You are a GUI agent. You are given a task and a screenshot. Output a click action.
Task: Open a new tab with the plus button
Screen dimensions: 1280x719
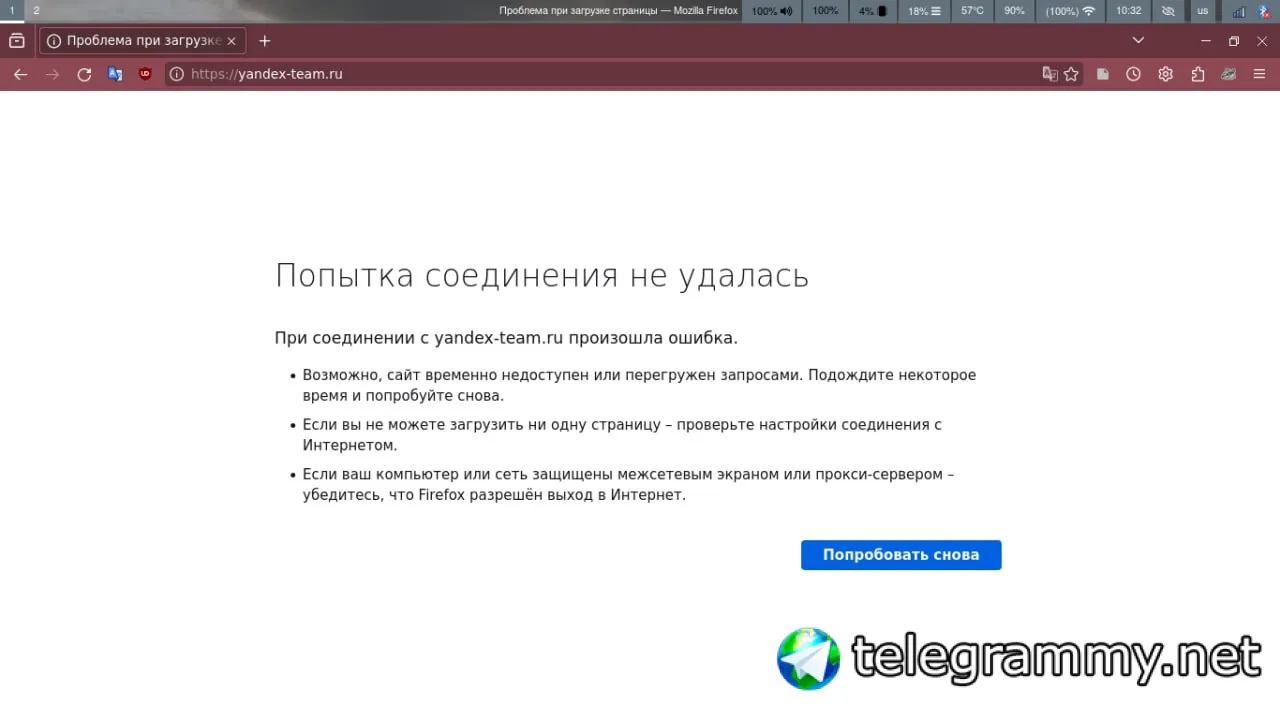(264, 41)
